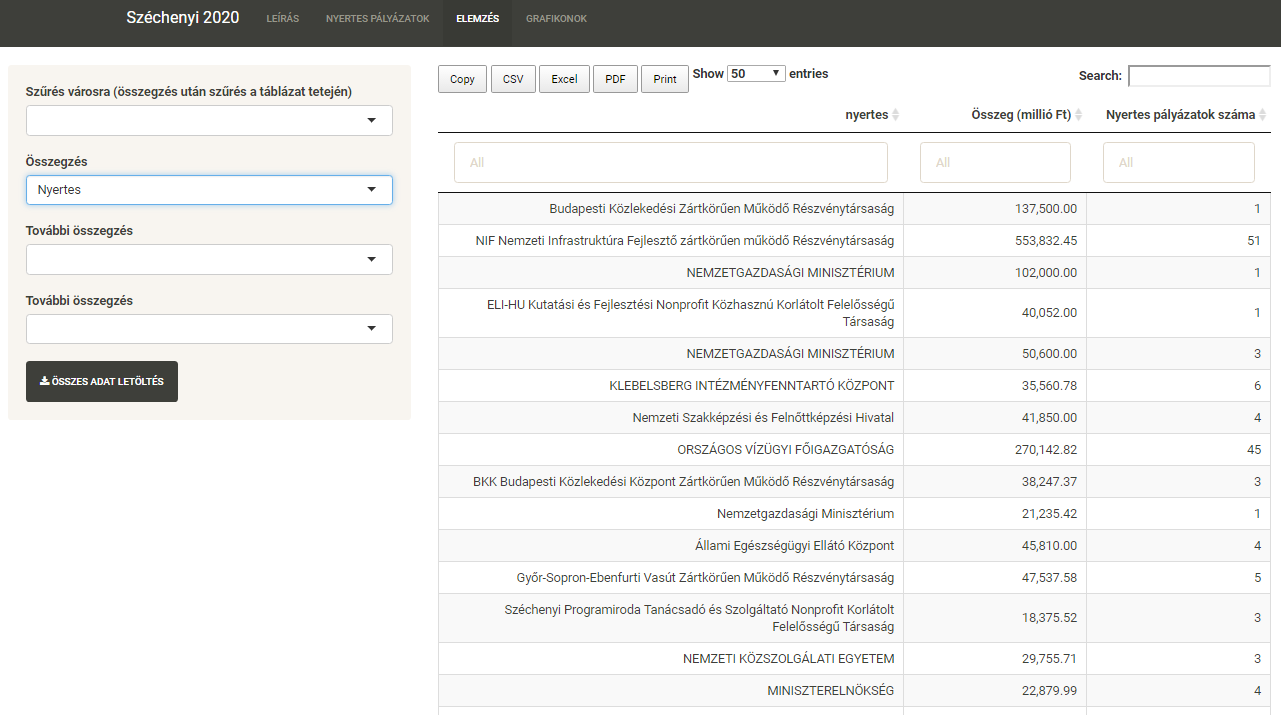Expand the Összegzés dropdown showing Nyertes

click(x=209, y=190)
